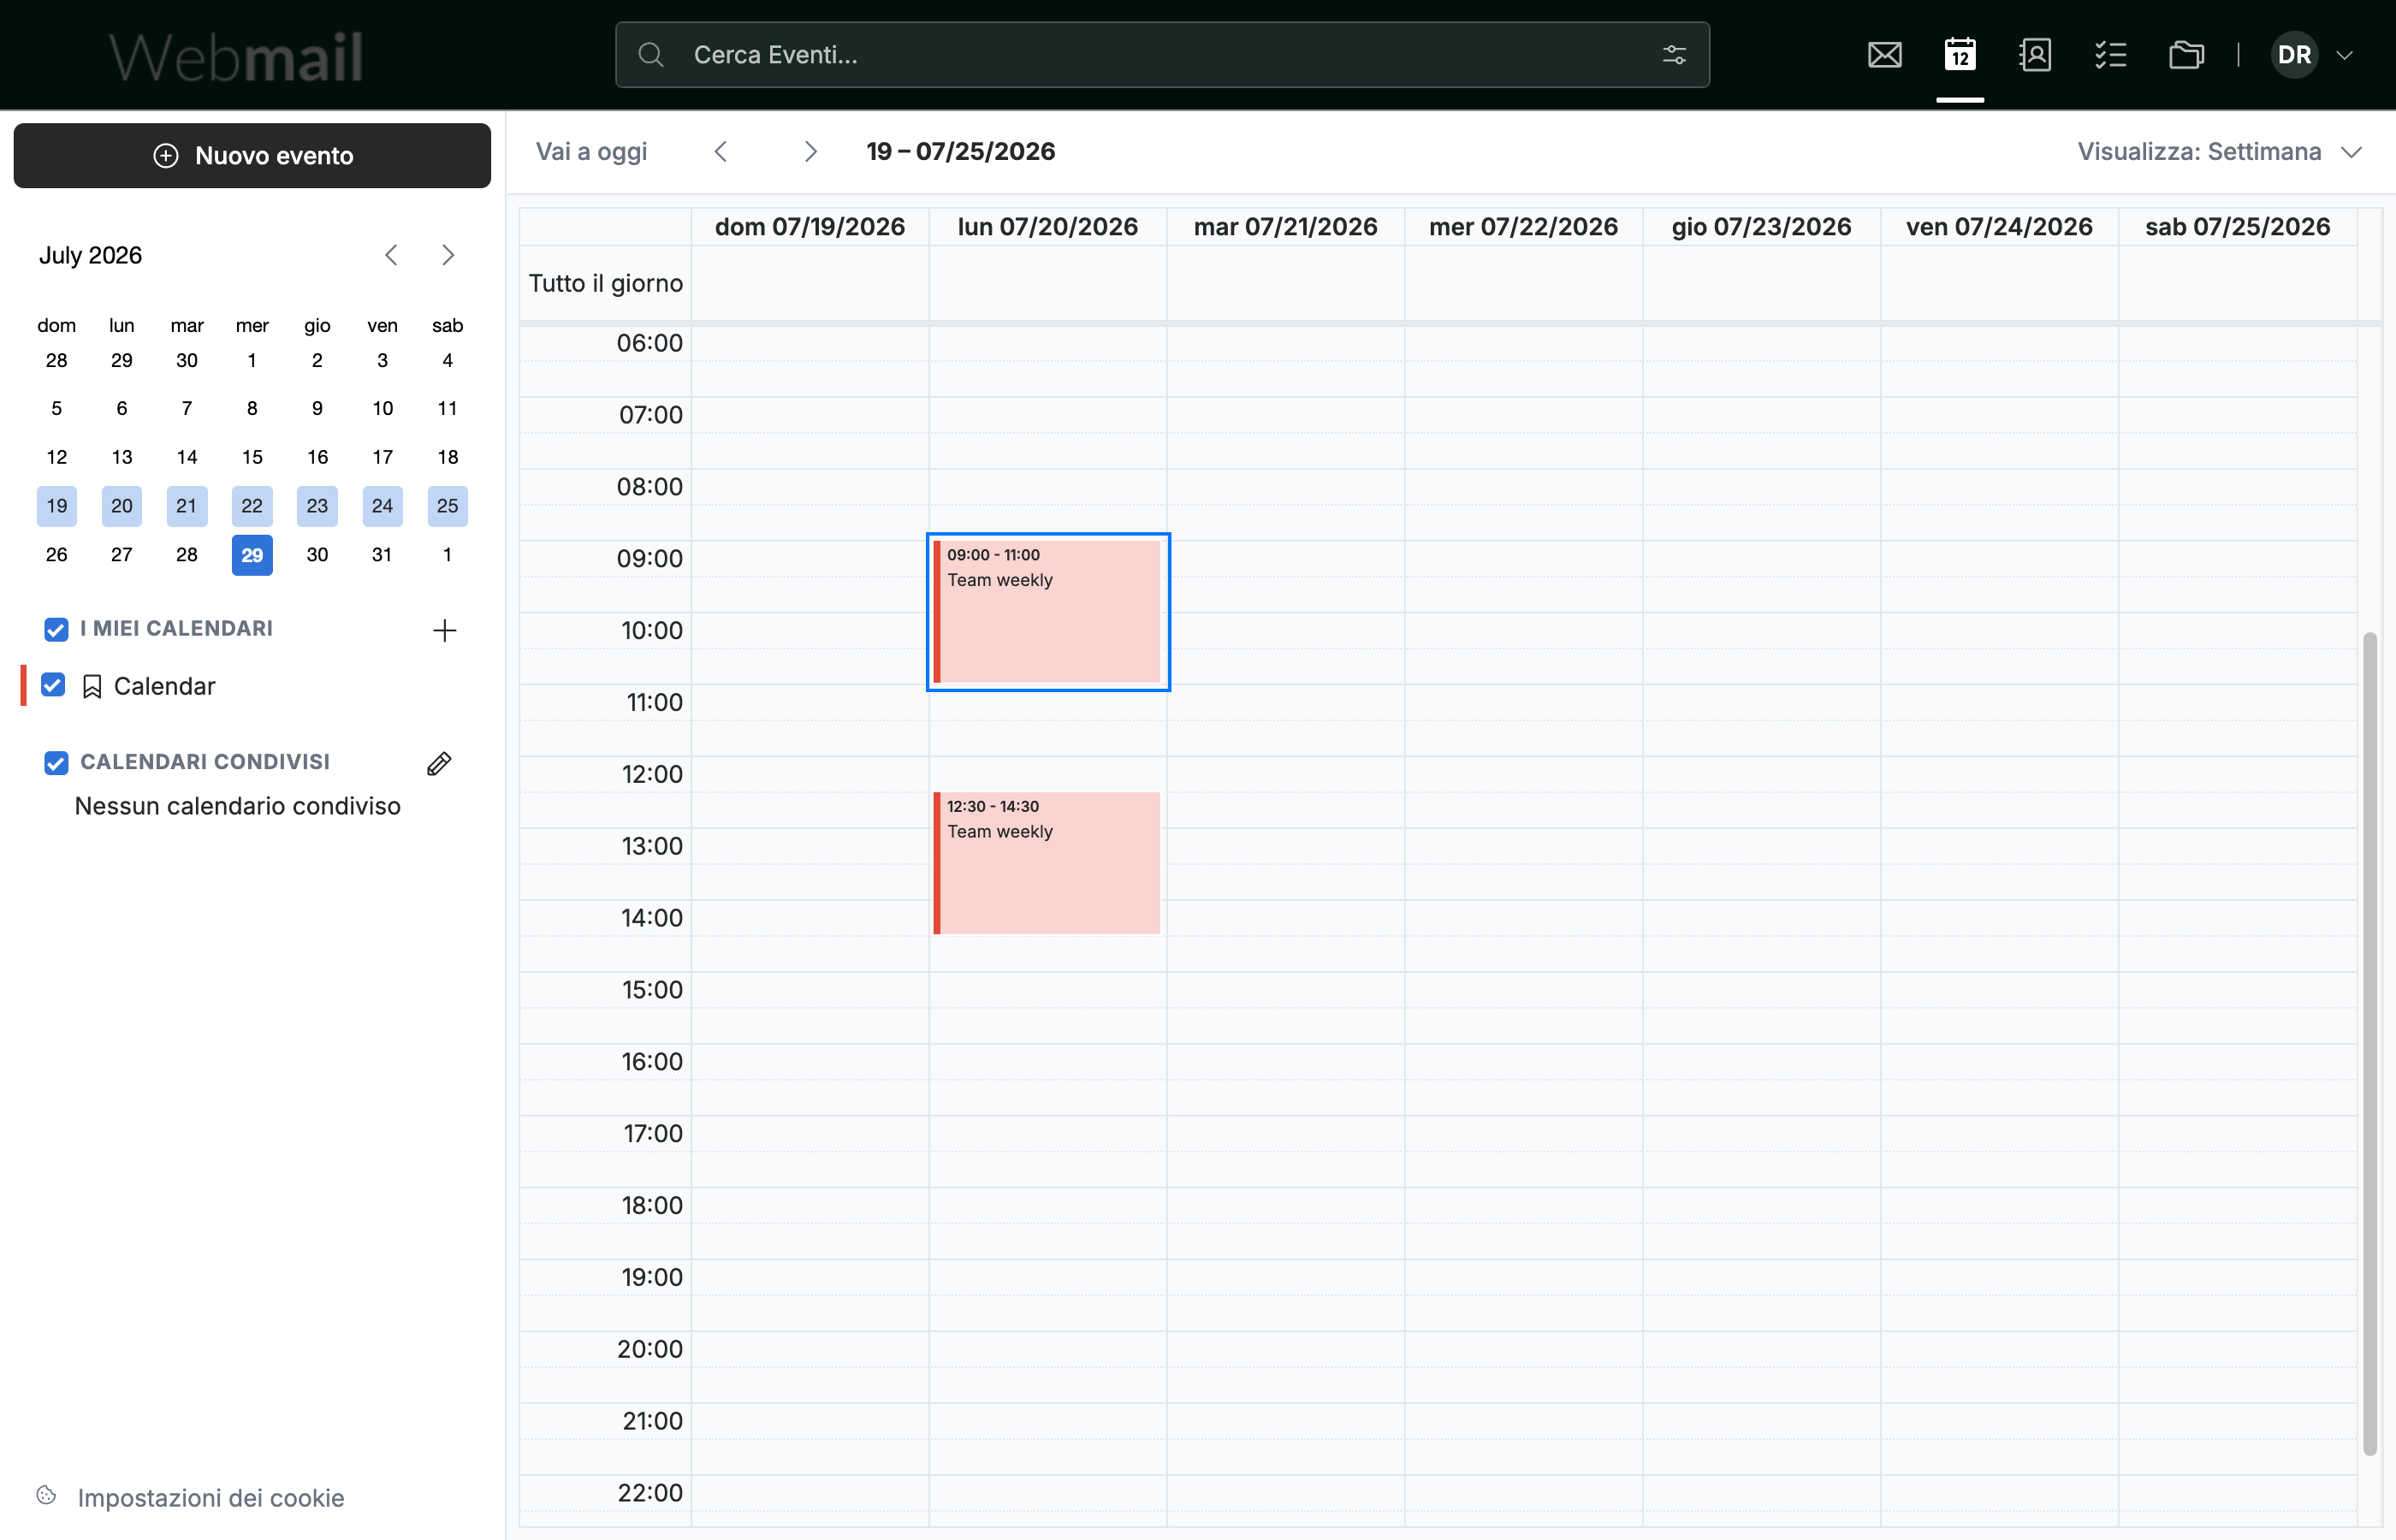Image resolution: width=2396 pixels, height=1540 pixels.
Task: Click Vai a oggi
Action: tap(591, 152)
